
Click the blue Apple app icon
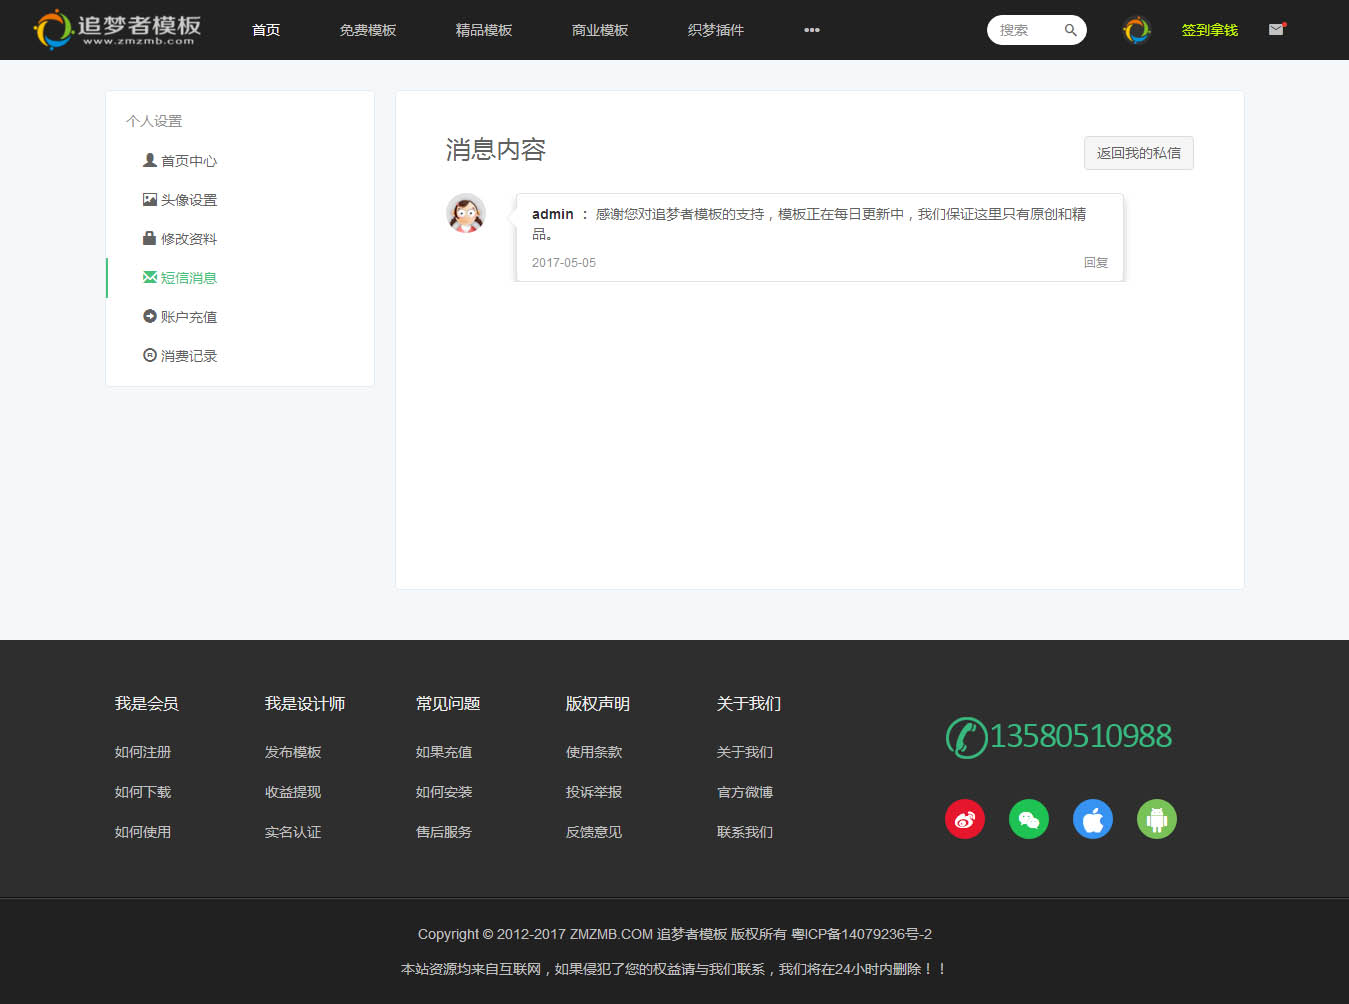pyautogui.click(x=1092, y=820)
